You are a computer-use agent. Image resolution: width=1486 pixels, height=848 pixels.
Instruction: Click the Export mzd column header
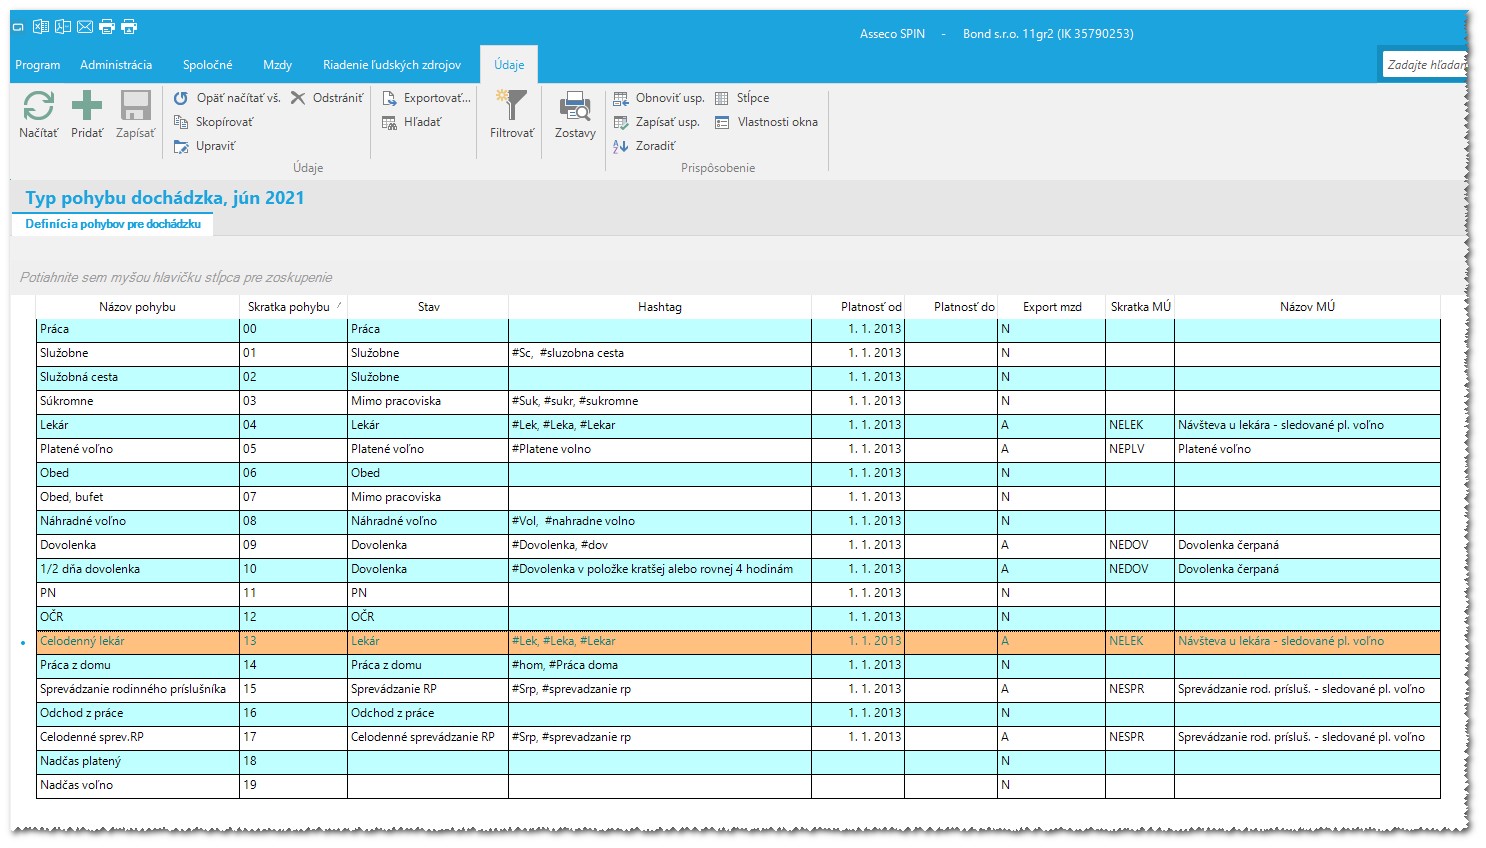pos(1052,307)
